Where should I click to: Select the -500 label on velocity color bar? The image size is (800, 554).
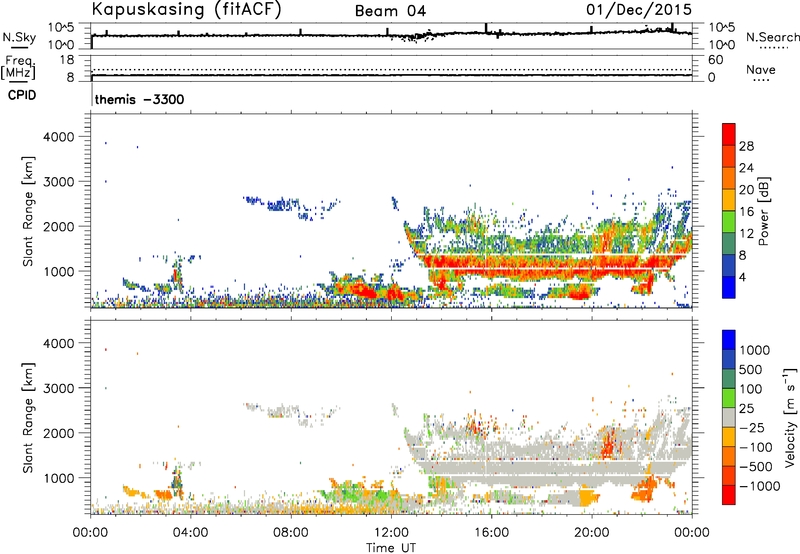coord(755,467)
